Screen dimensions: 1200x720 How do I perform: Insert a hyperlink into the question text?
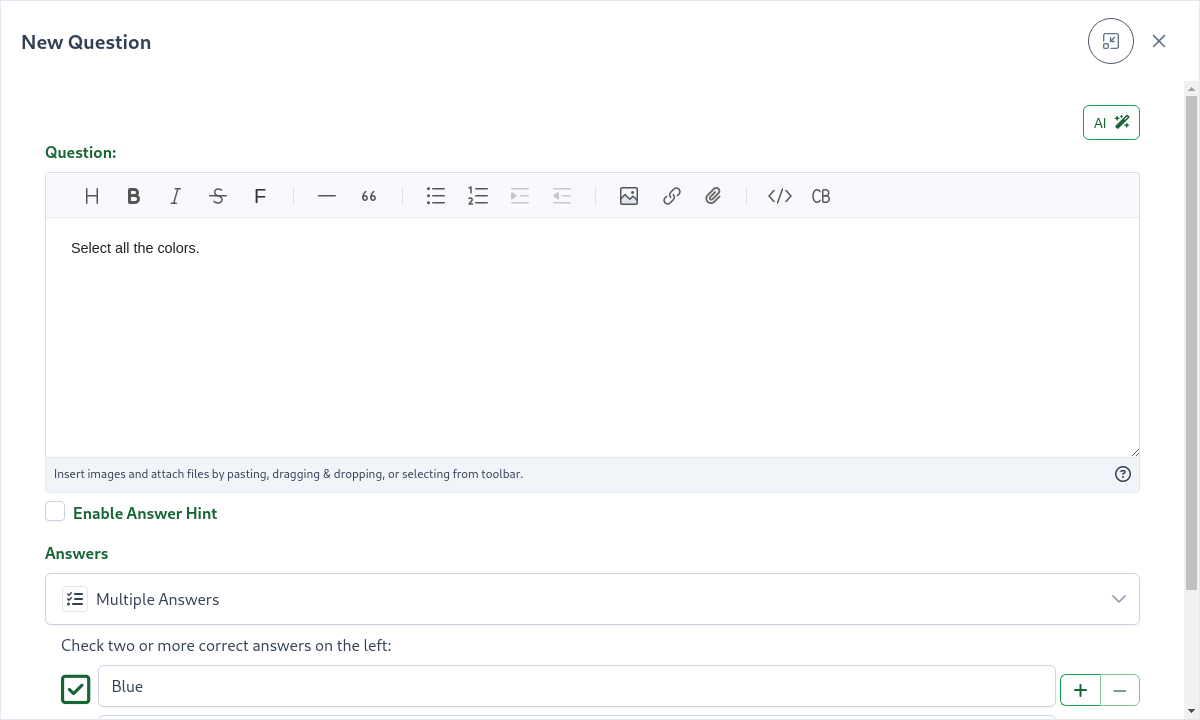coord(671,196)
